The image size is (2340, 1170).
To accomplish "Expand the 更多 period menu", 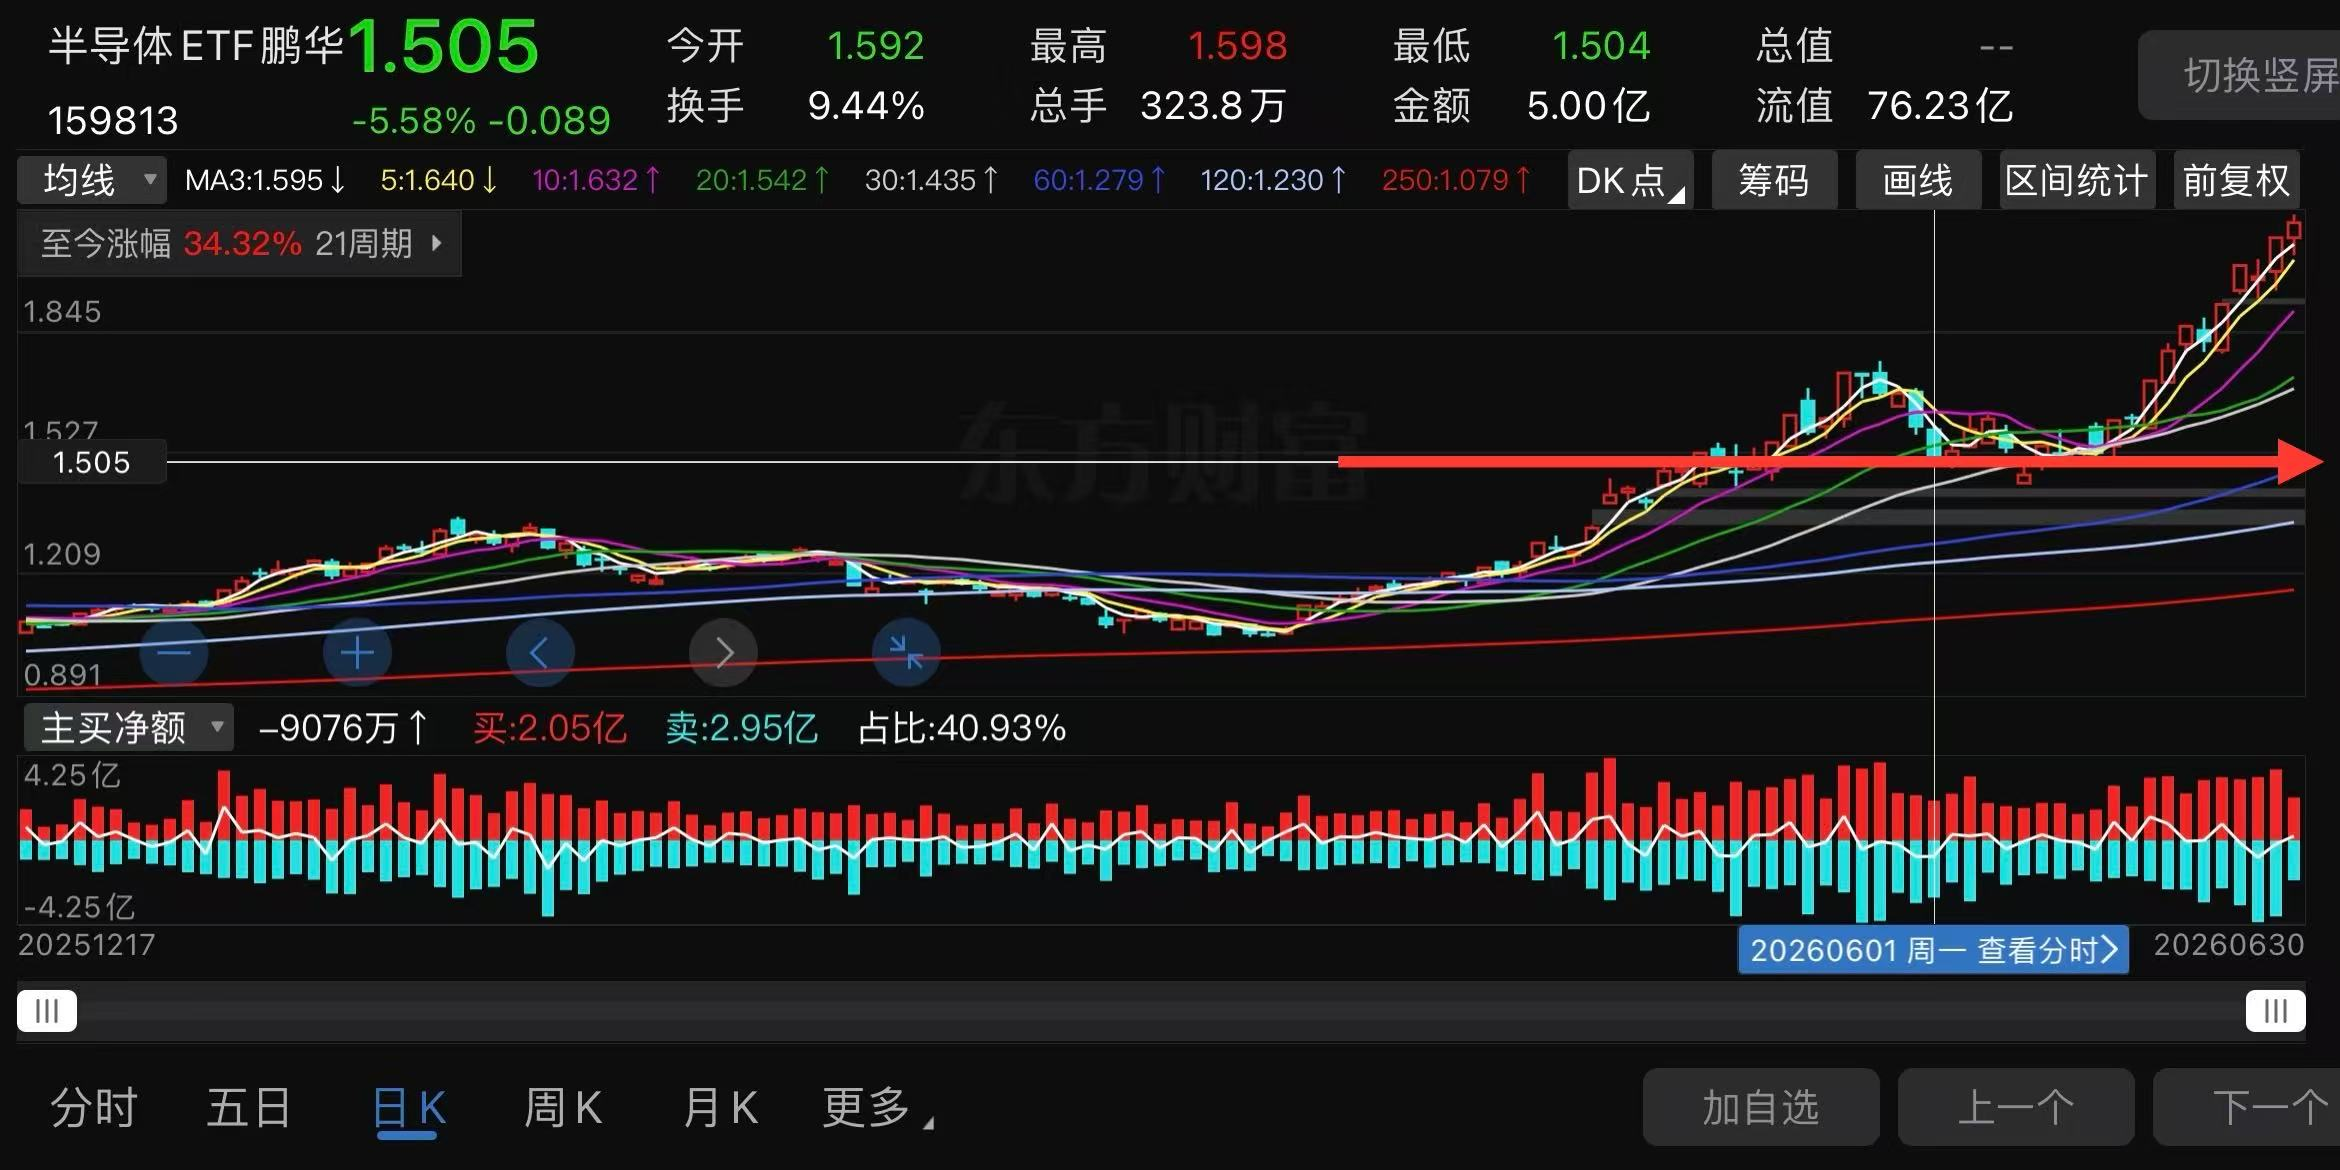I will tap(877, 1108).
